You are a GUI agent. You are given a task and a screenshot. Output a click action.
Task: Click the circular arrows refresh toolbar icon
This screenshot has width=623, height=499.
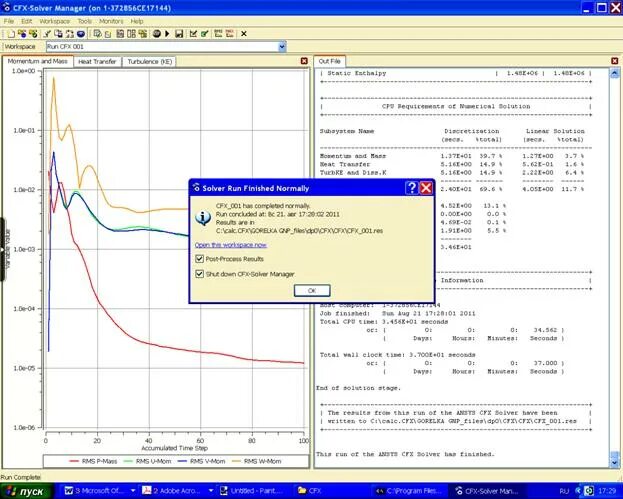(70, 34)
